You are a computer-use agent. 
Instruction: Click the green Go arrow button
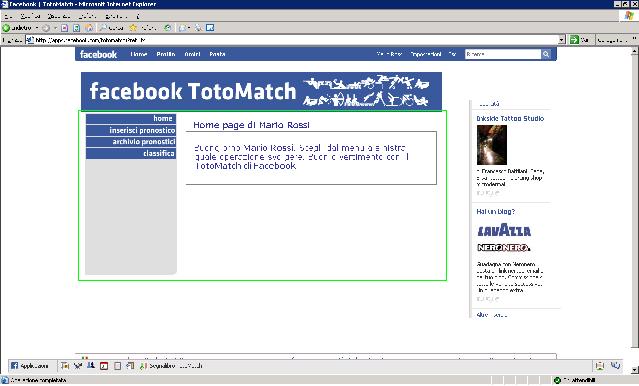574,40
